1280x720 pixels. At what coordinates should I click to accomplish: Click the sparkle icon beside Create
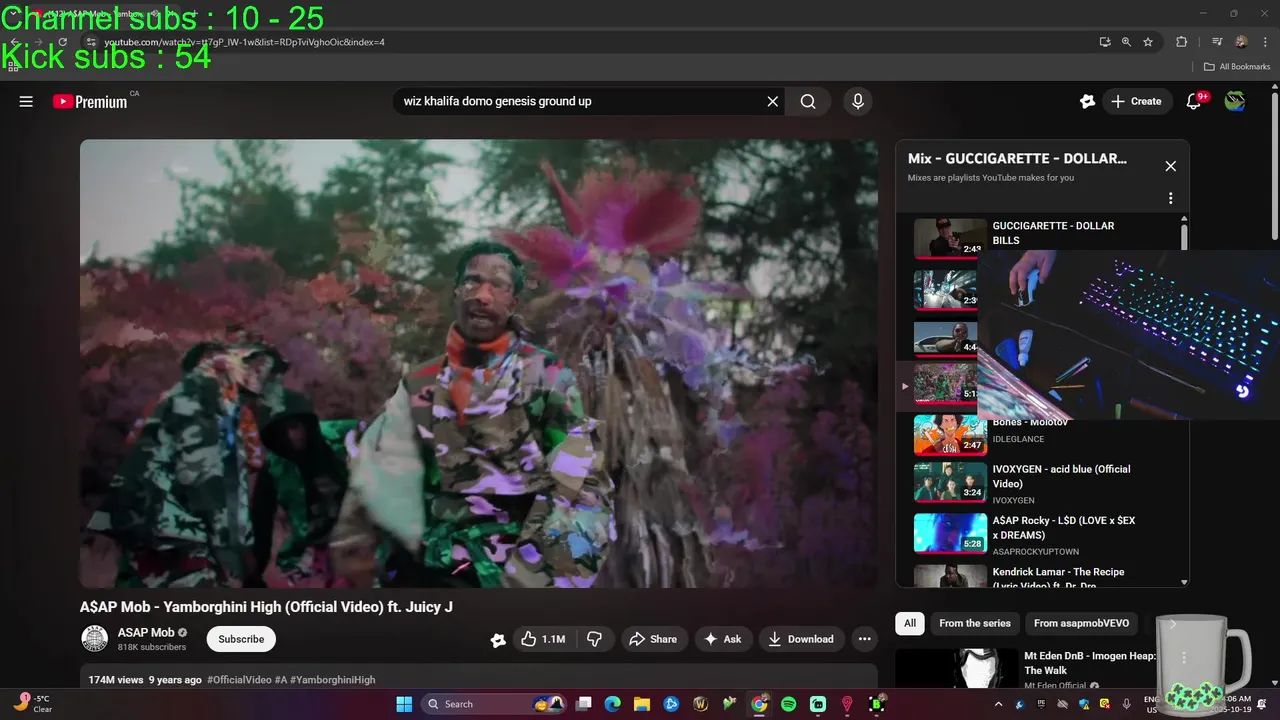(x=1087, y=101)
